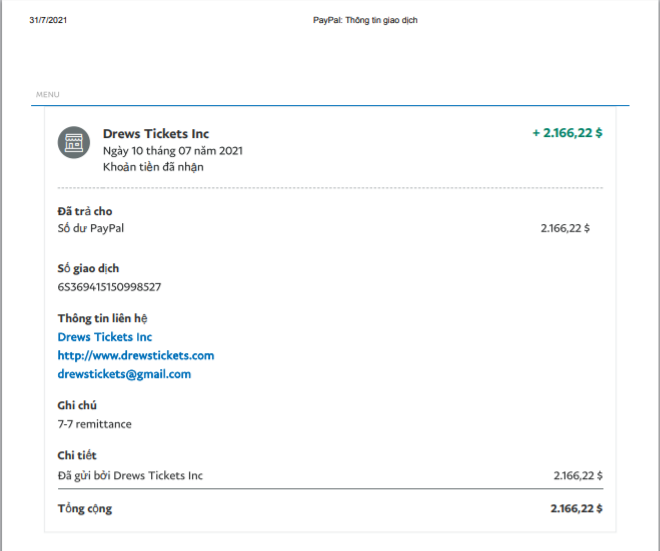Click the PayPal: Thông tin giao dịch page title

tap(365, 20)
